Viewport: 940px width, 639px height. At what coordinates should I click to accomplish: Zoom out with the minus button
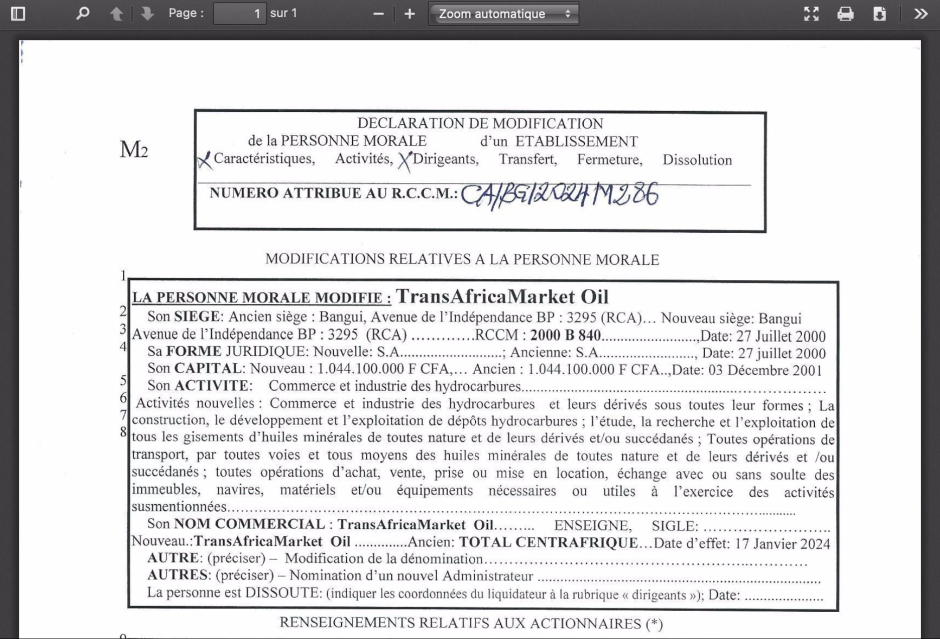(x=379, y=14)
